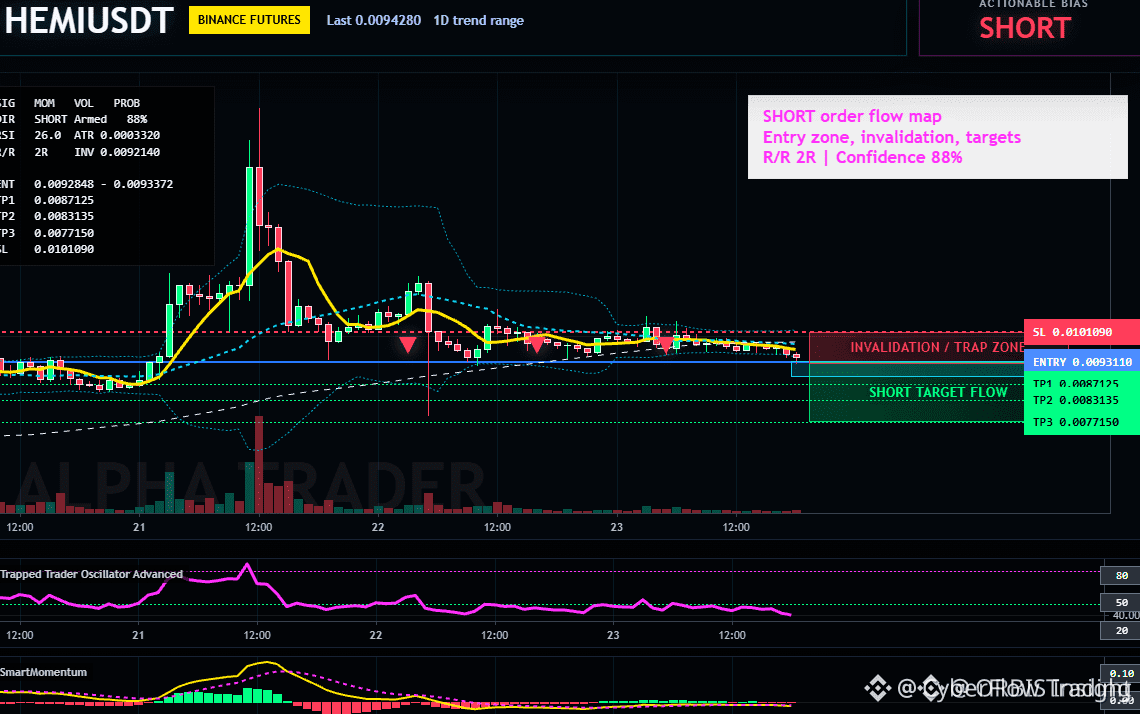Select the RSI 26.0 reading in table
Image resolution: width=1140 pixels, height=714 pixels.
tap(31, 135)
